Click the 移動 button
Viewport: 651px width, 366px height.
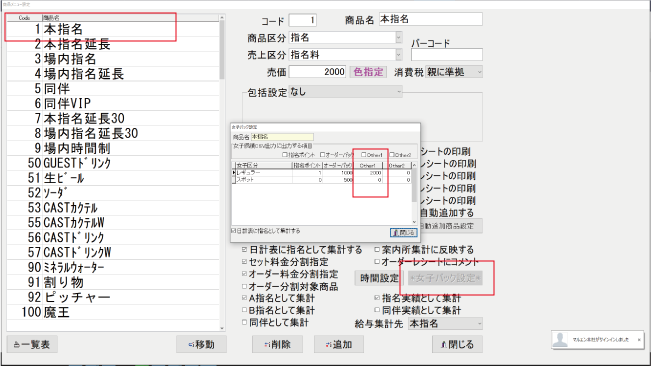(201, 344)
